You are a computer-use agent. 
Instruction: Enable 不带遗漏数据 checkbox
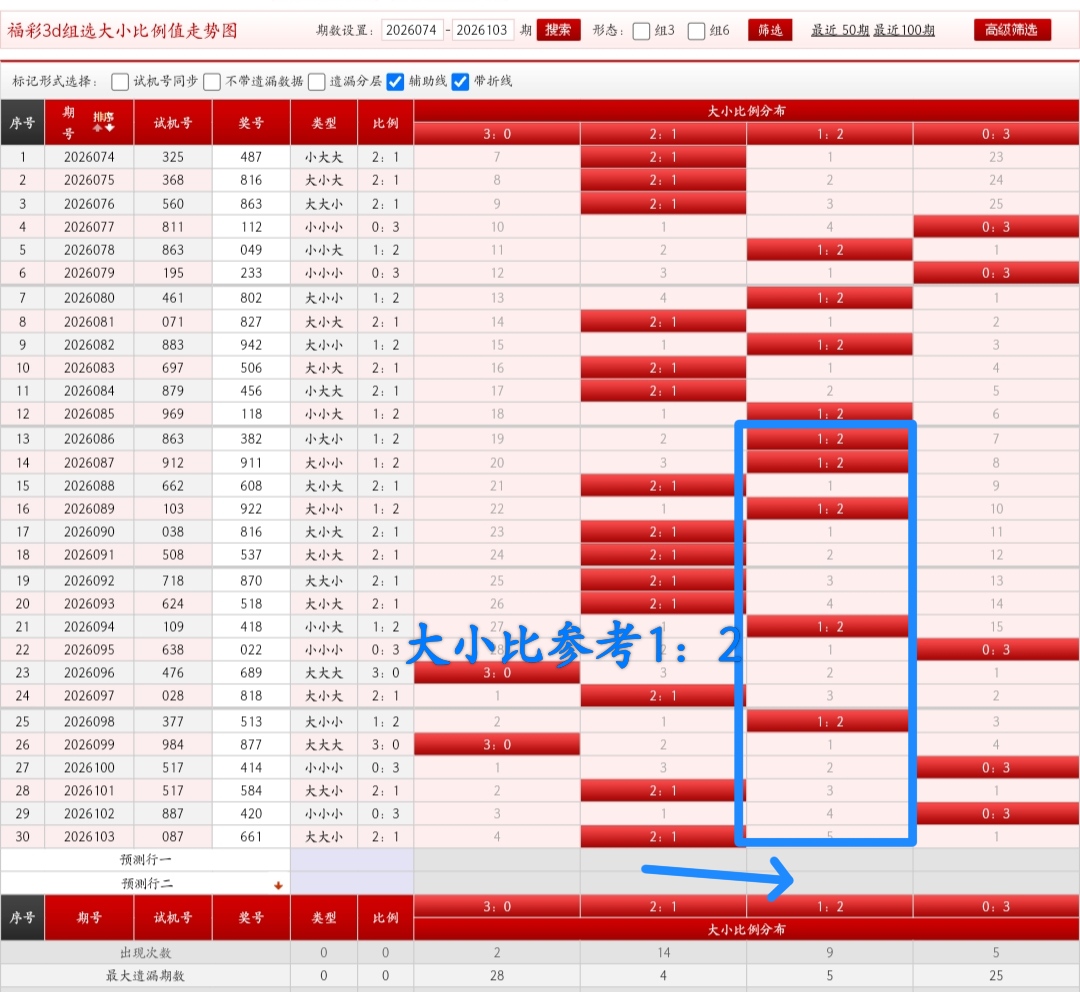pyautogui.click(x=212, y=82)
